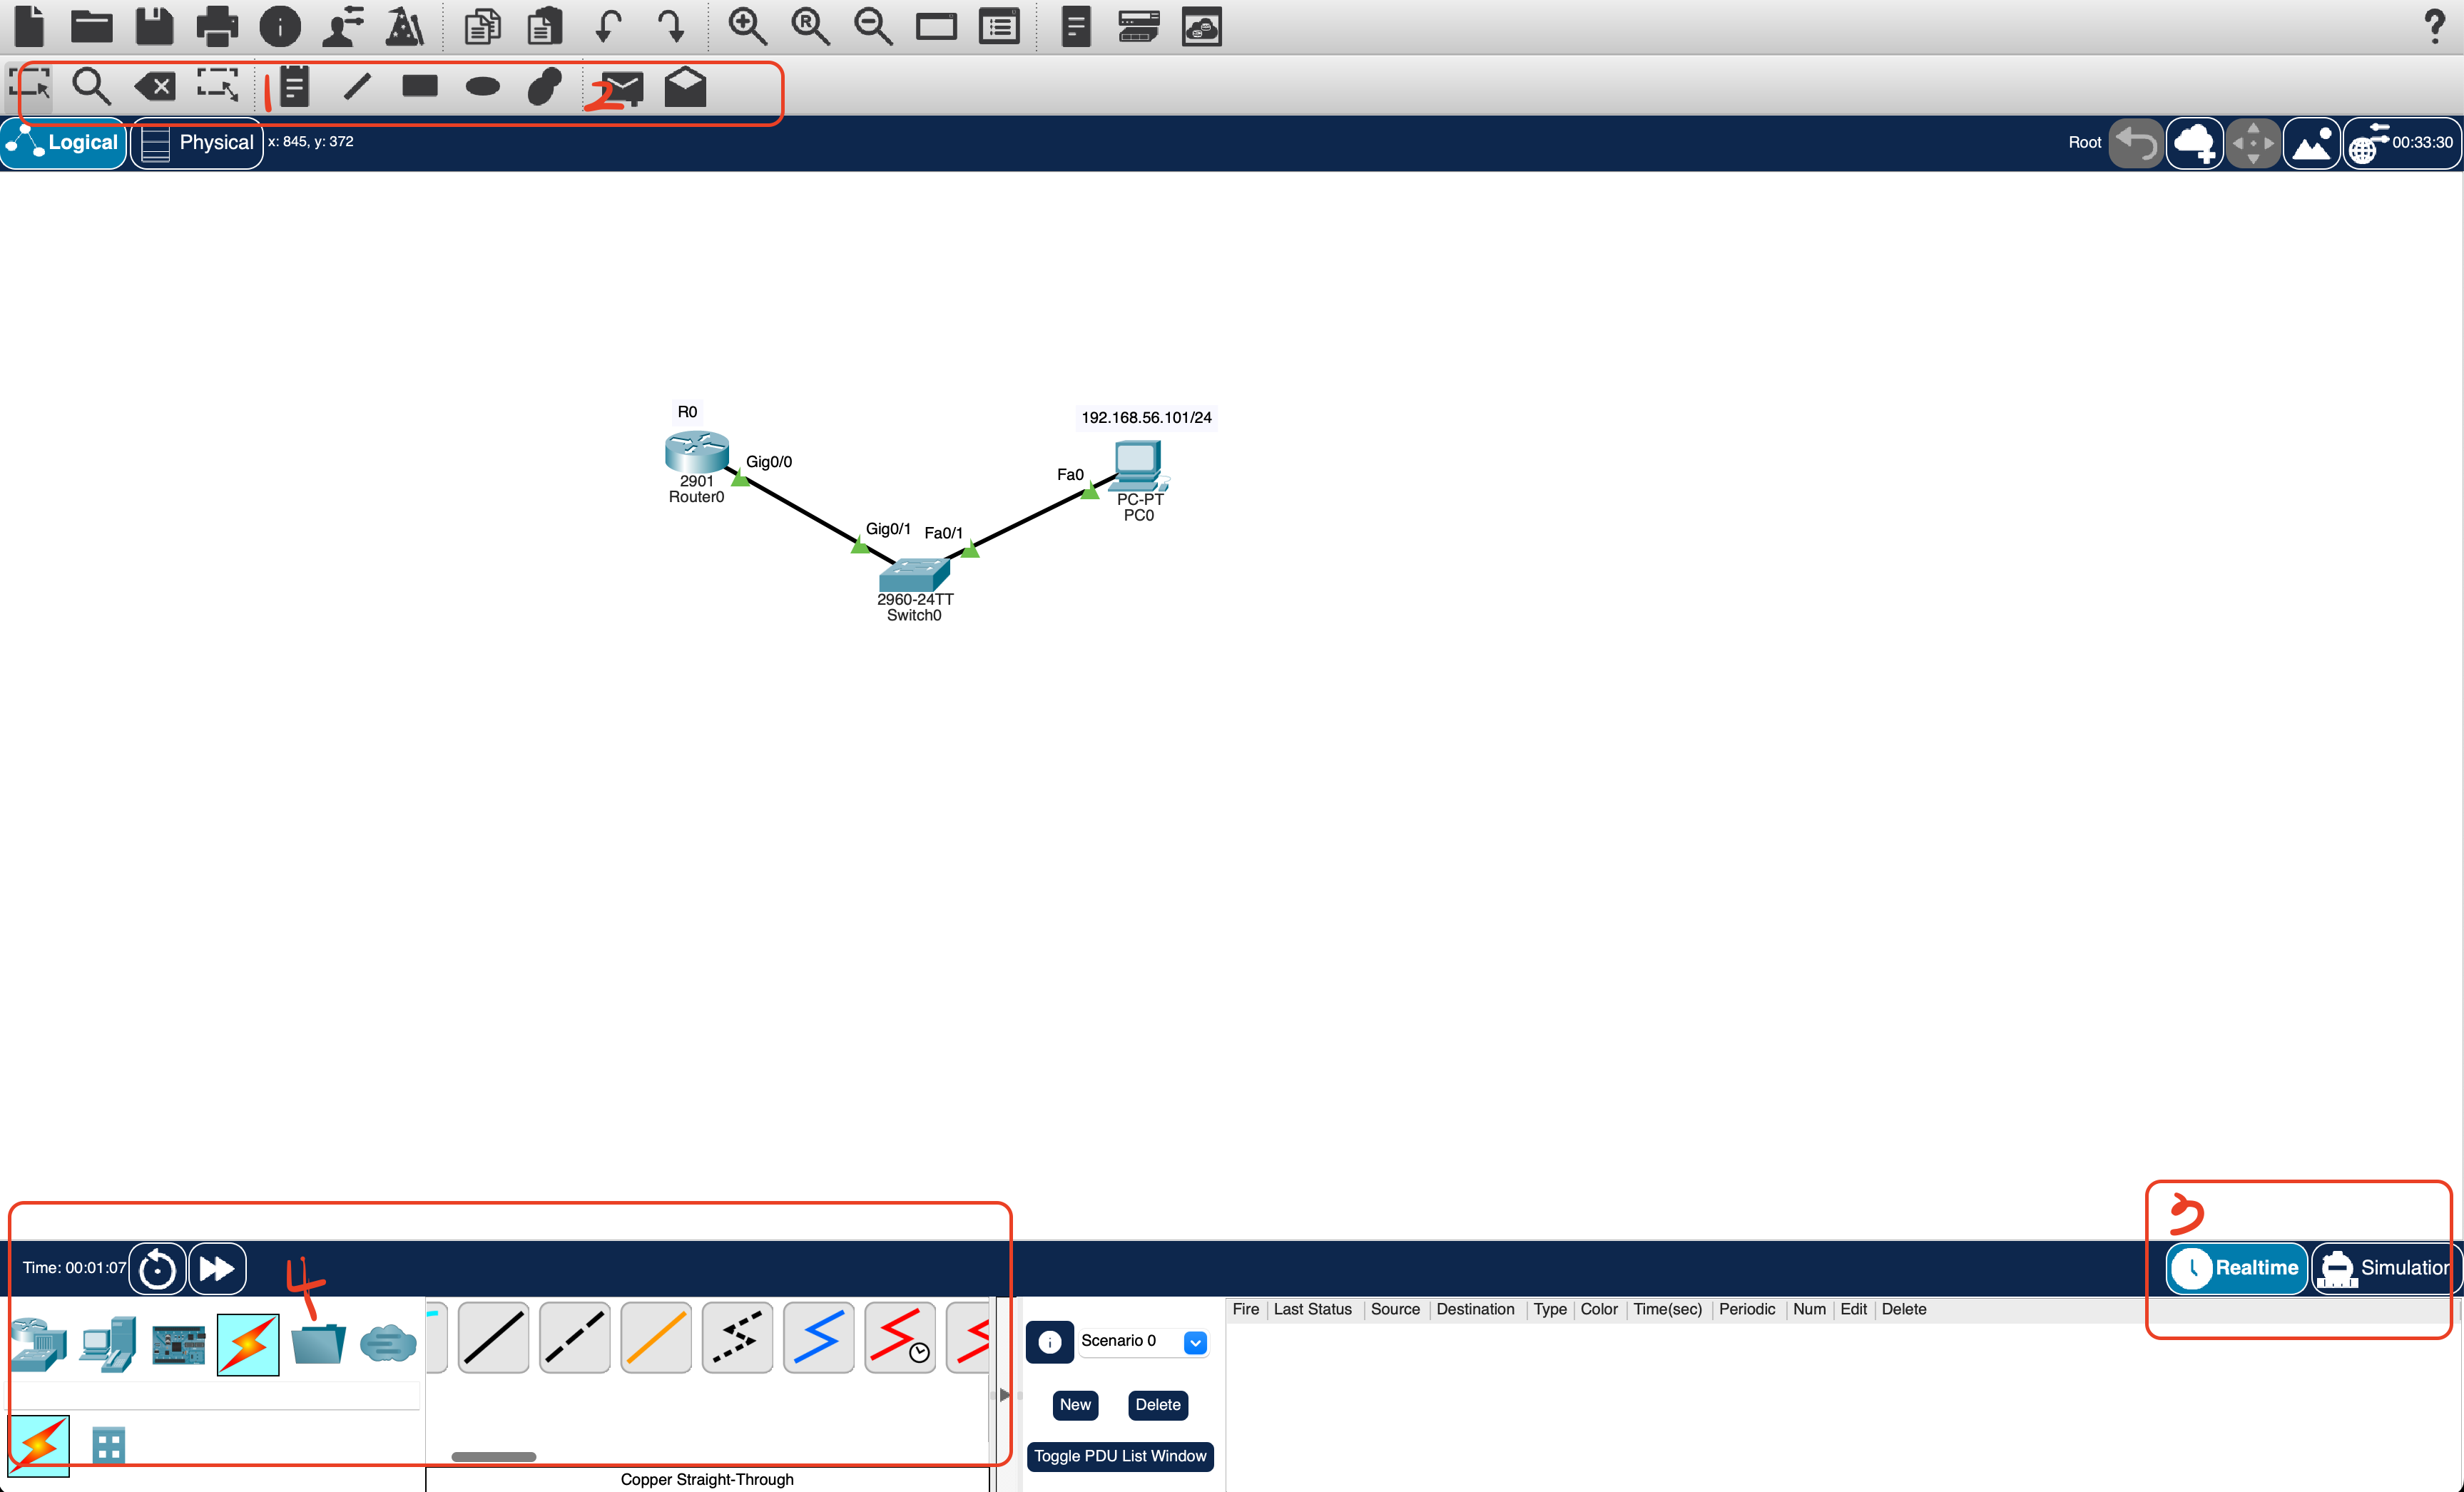
Task: Click the Delete scenario button
Action: (x=1157, y=1405)
